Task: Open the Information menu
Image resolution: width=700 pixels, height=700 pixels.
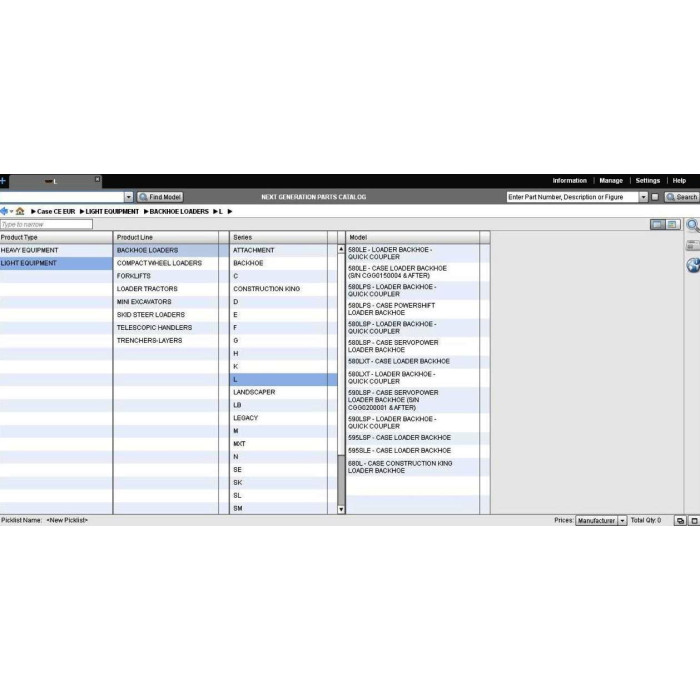Action: pyautogui.click(x=569, y=180)
